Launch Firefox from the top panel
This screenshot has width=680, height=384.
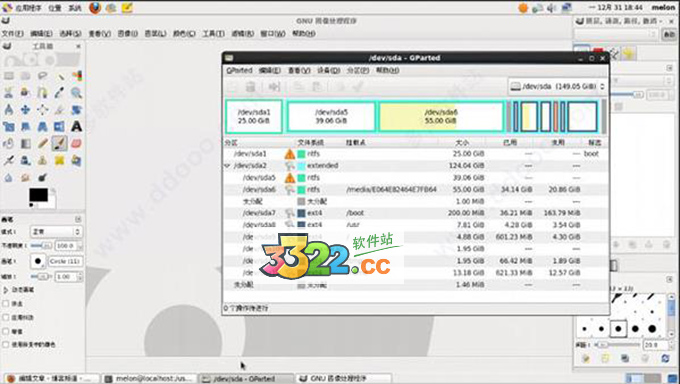95,8
